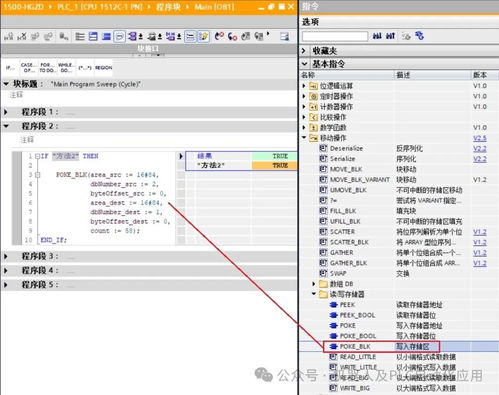Image resolution: width=499 pixels, height=395 pixels.
Task: Insert REGION block from the favorites bar
Action: point(104,68)
